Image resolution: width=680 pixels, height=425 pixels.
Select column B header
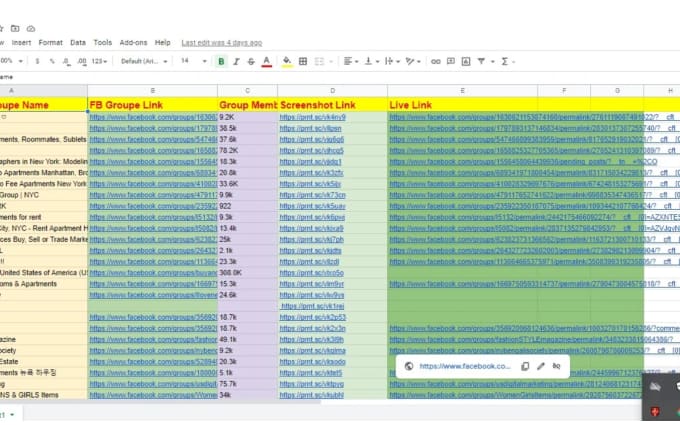153,91
